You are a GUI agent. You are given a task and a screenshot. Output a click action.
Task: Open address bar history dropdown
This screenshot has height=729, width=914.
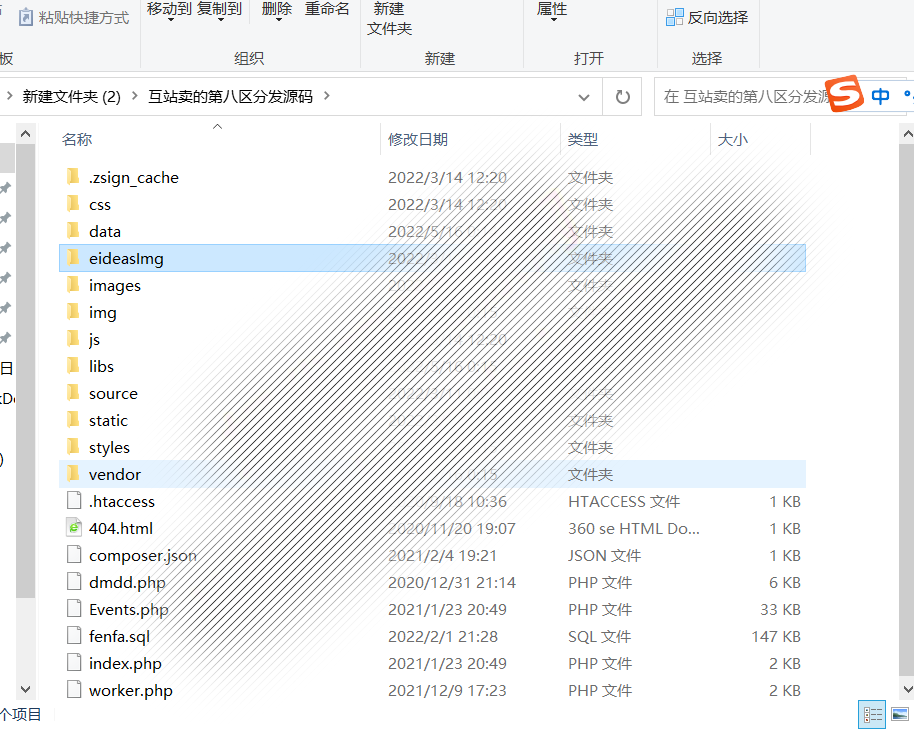click(583, 97)
